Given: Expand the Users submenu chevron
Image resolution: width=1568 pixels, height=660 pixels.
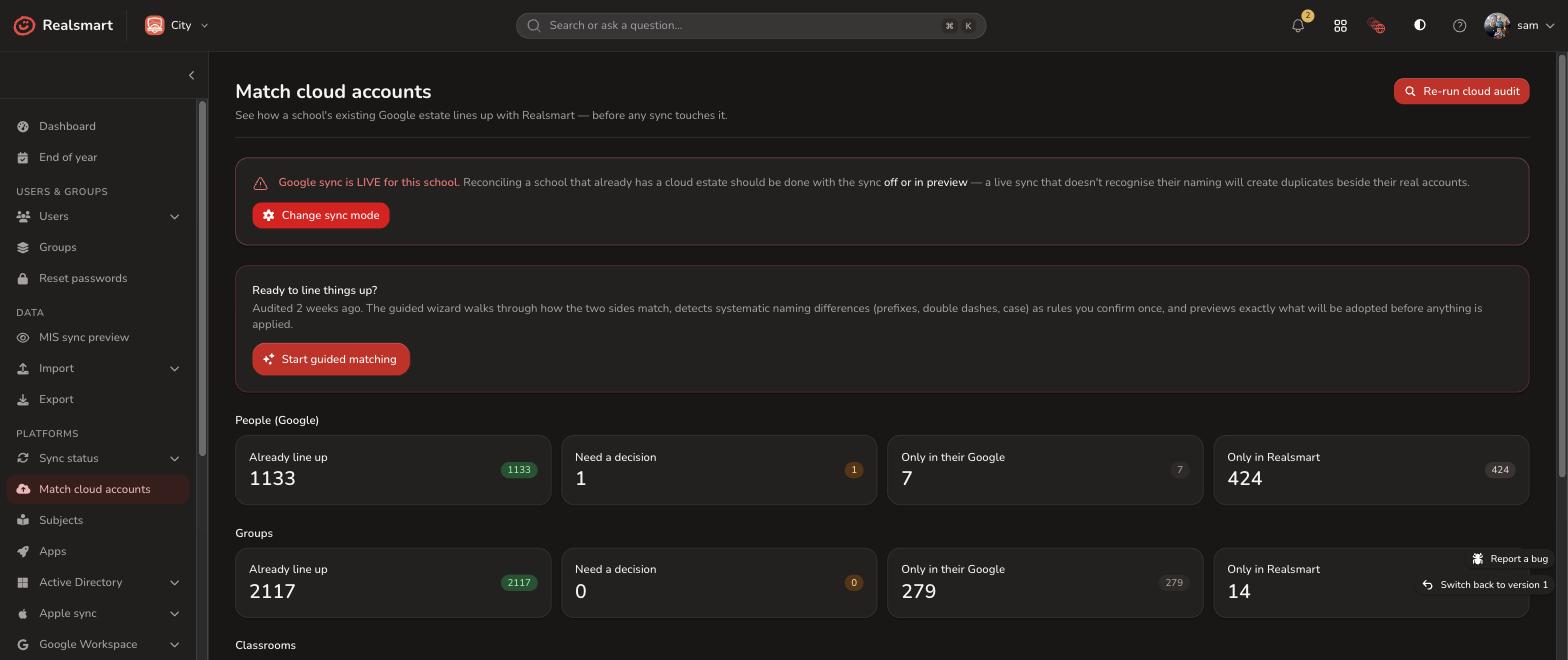Looking at the screenshot, I should 174,216.
